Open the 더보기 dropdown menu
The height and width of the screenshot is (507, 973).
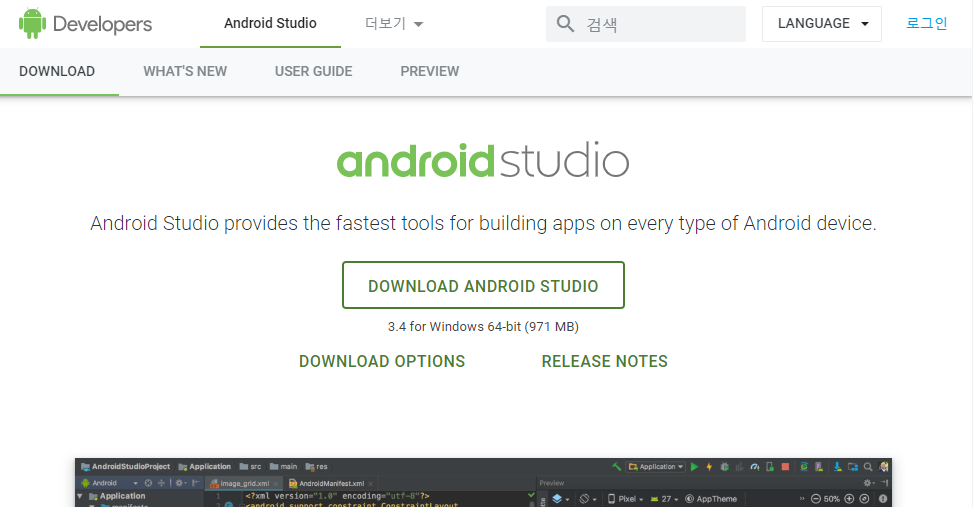[x=394, y=24]
